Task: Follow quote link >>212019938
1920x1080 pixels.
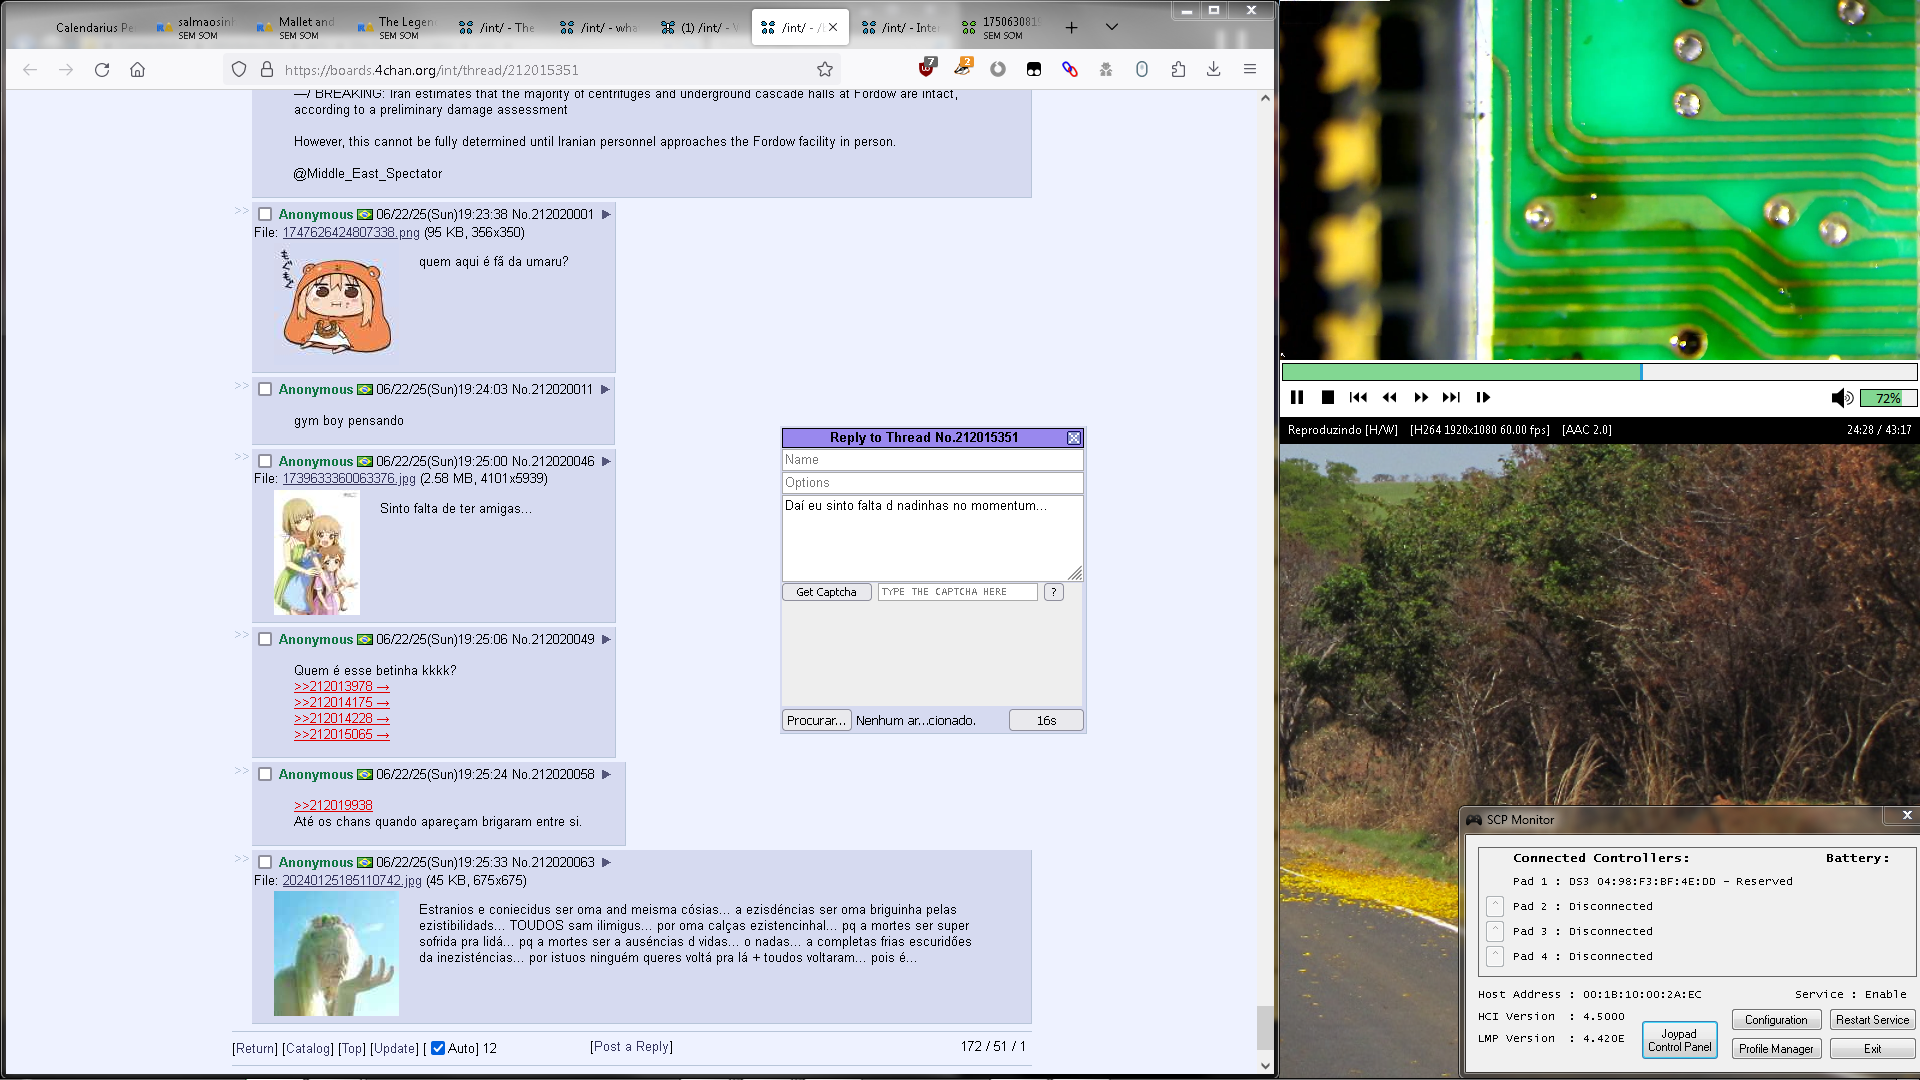Action: coord(333,805)
